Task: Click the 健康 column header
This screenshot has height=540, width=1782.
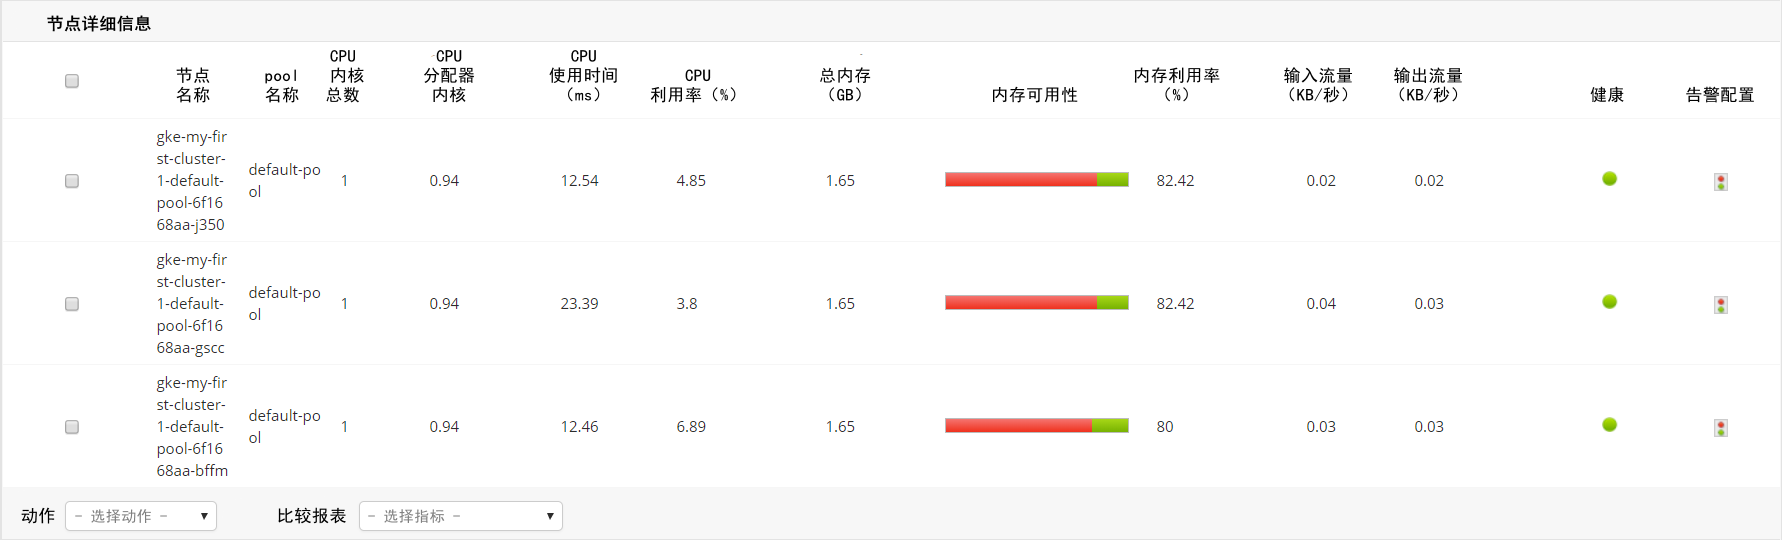Action: point(1607,95)
